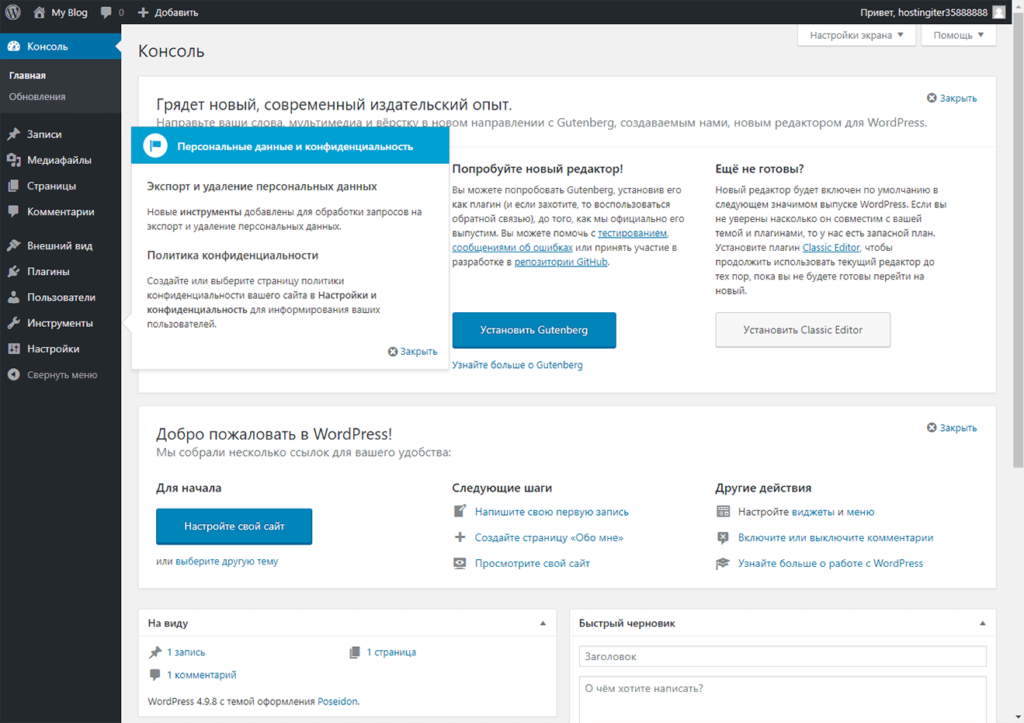This screenshot has width=1024, height=723.
Task: Click the Внешний вид brush icon
Action: click(14, 246)
